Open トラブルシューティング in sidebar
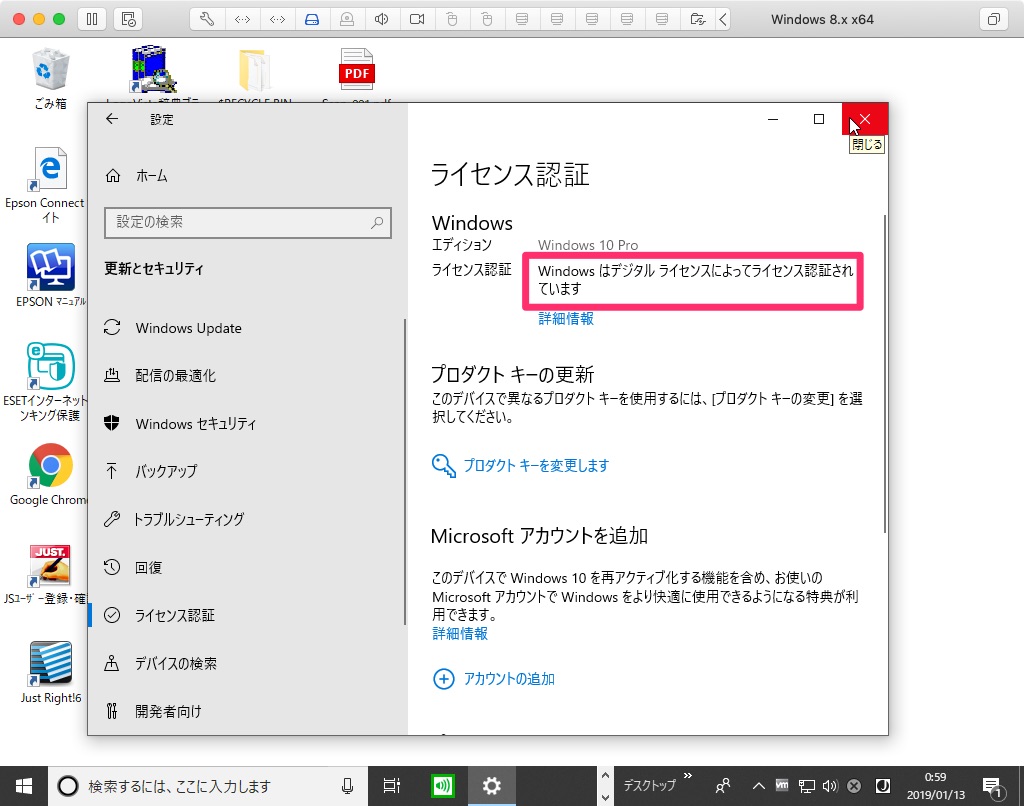 pos(247,519)
